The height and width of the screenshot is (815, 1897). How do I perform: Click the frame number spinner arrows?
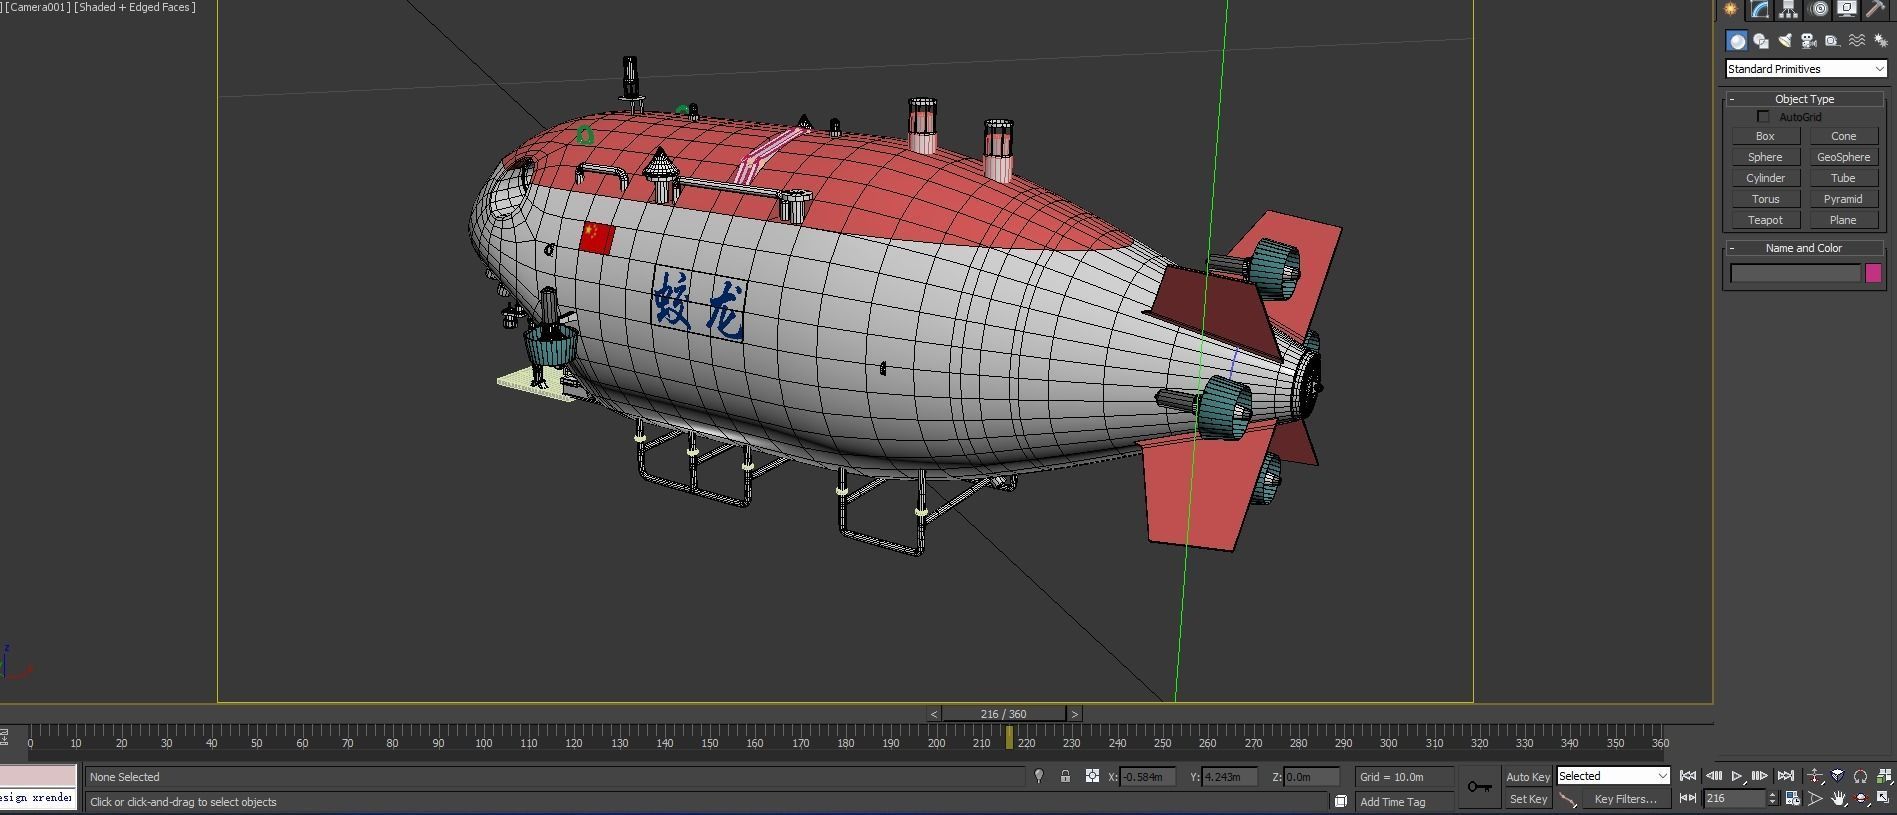coord(1773,798)
